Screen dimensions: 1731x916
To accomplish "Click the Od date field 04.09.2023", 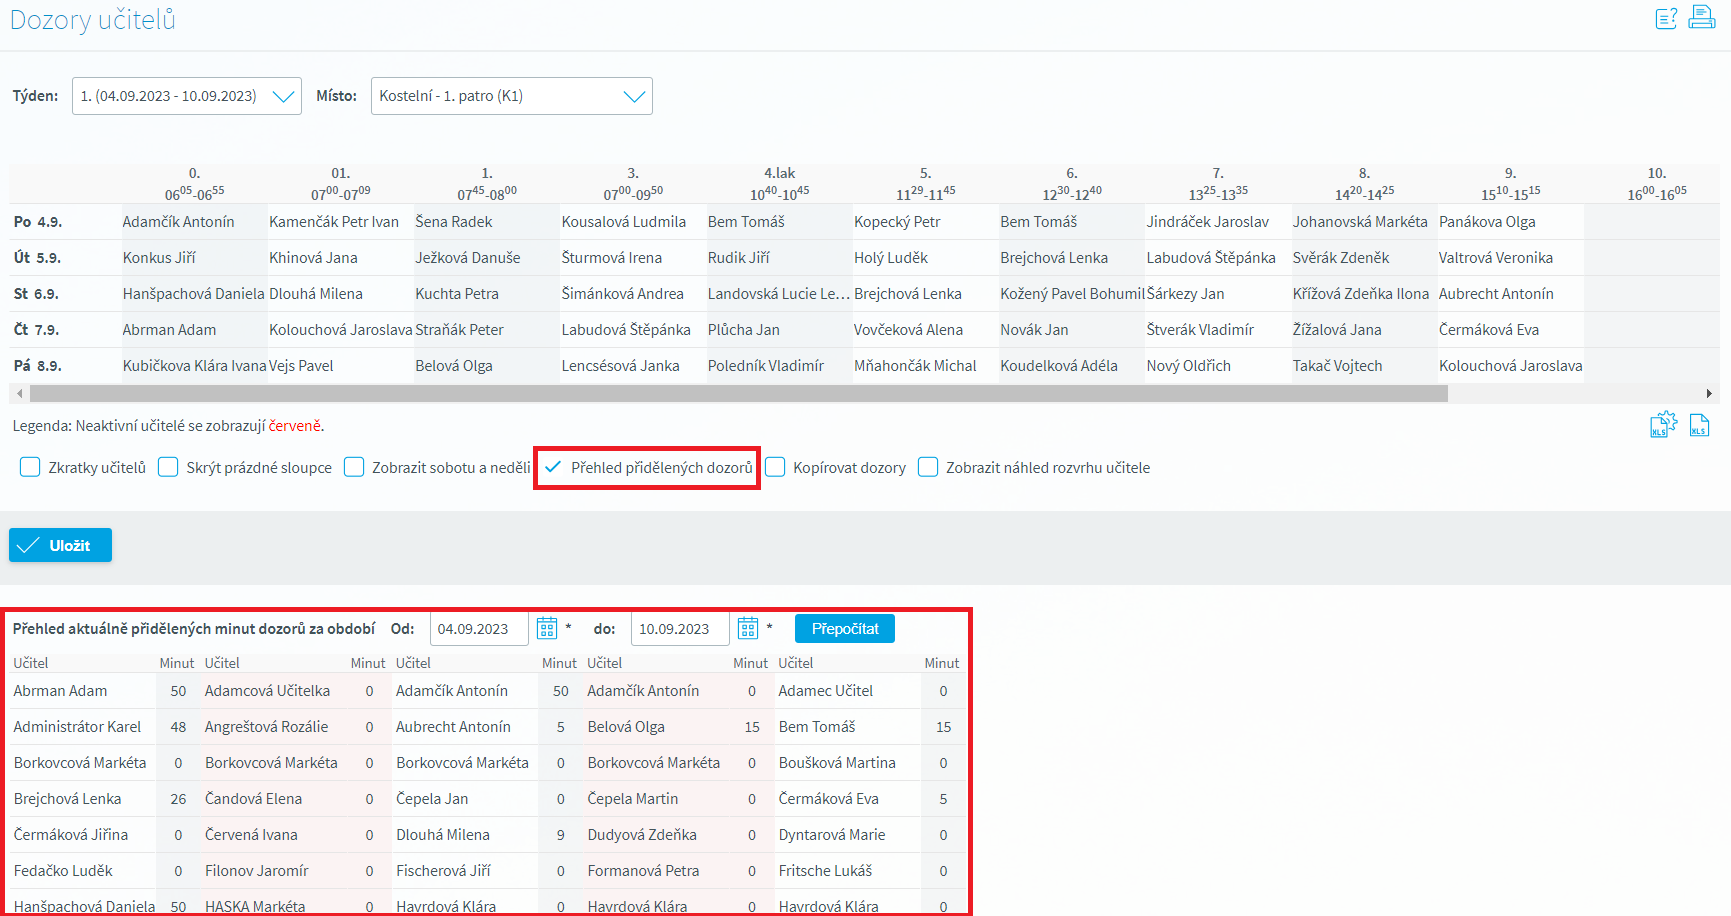I will [479, 628].
